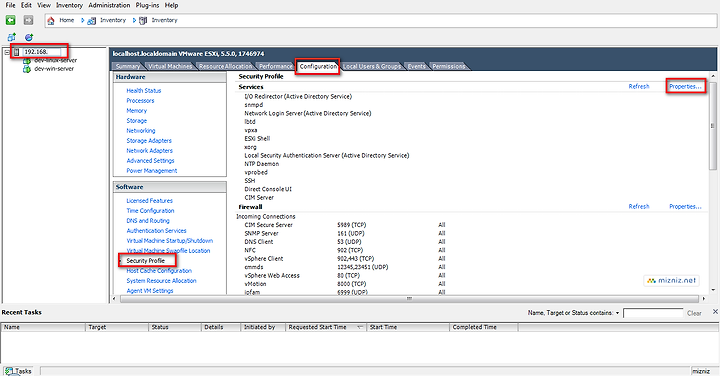Open Agent VM Settings link
720x376 pixels.
(x=150, y=291)
